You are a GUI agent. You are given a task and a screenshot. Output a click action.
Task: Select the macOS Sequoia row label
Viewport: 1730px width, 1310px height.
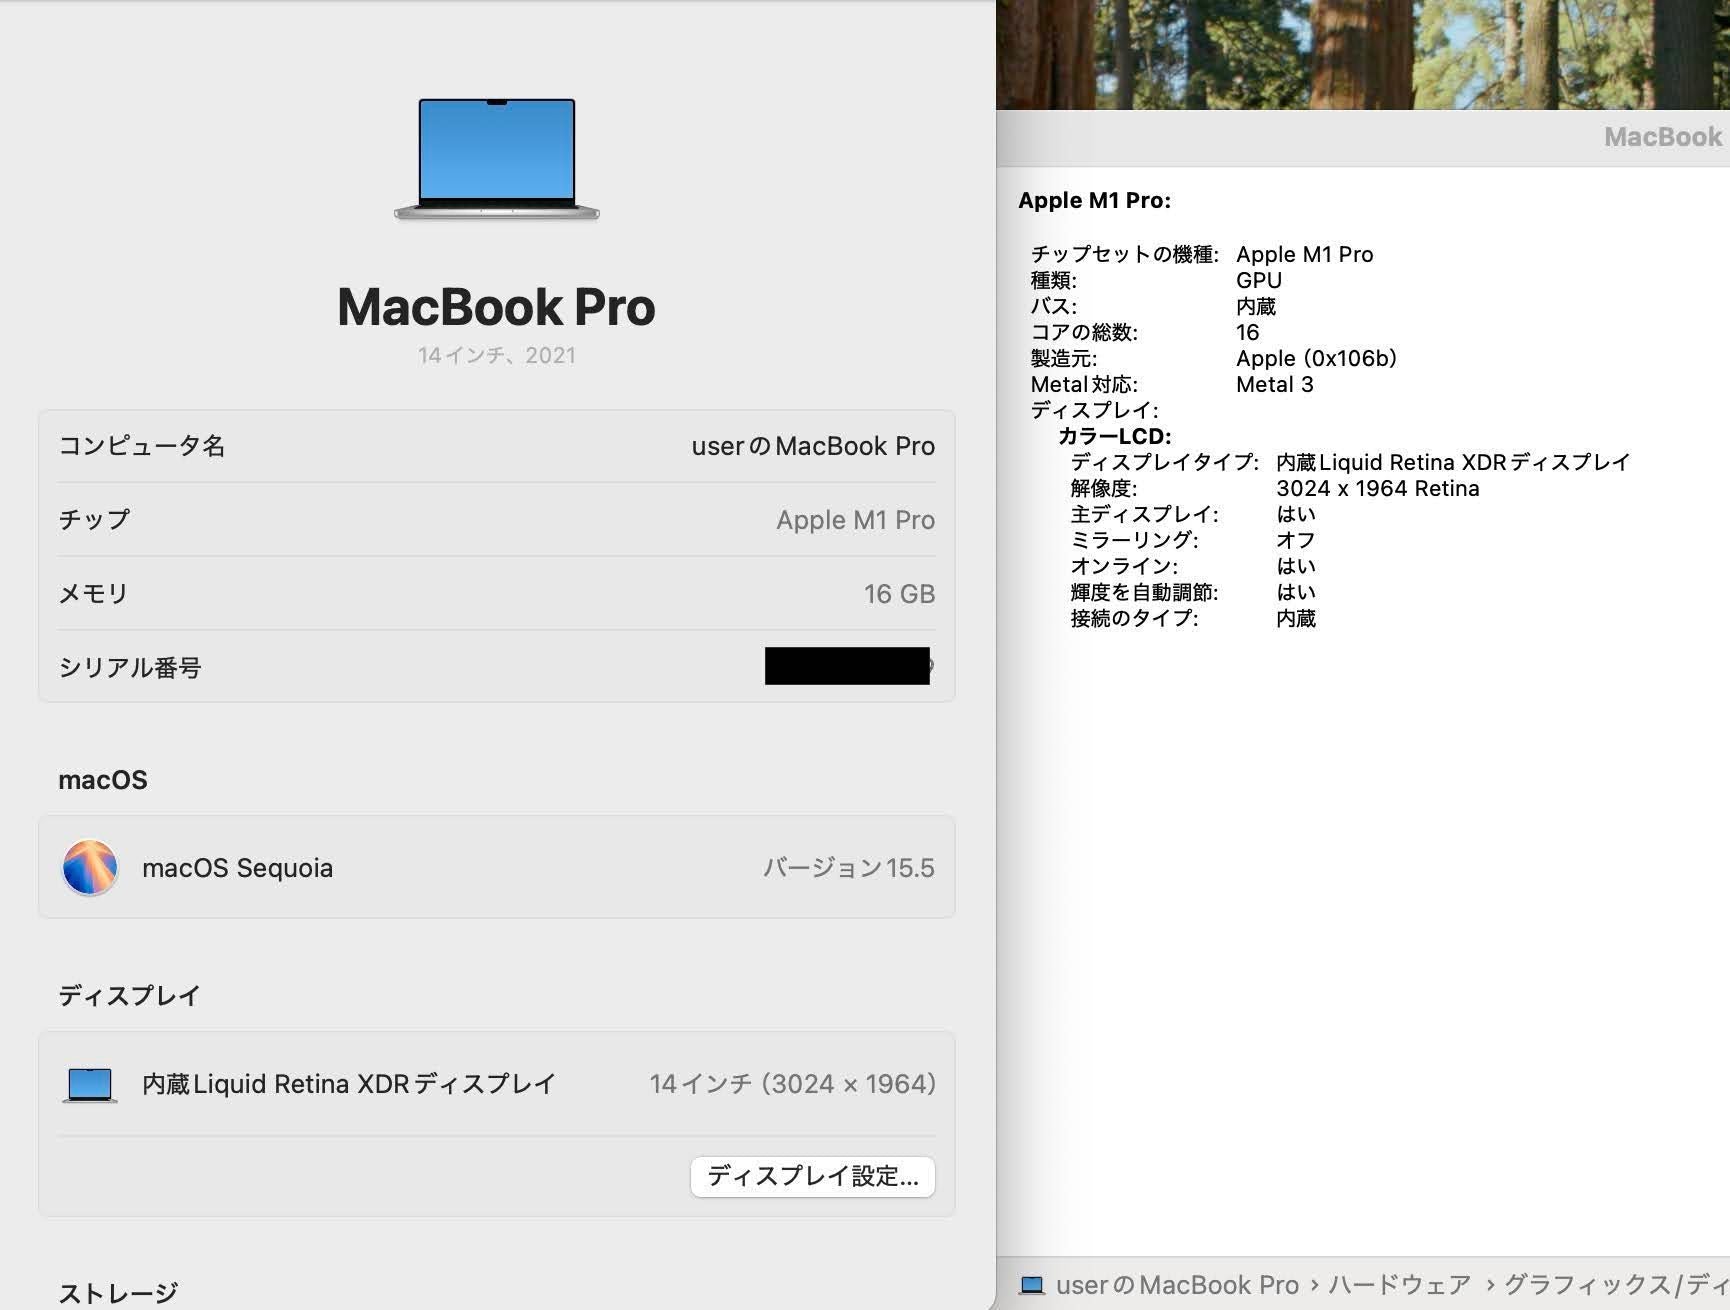click(237, 868)
